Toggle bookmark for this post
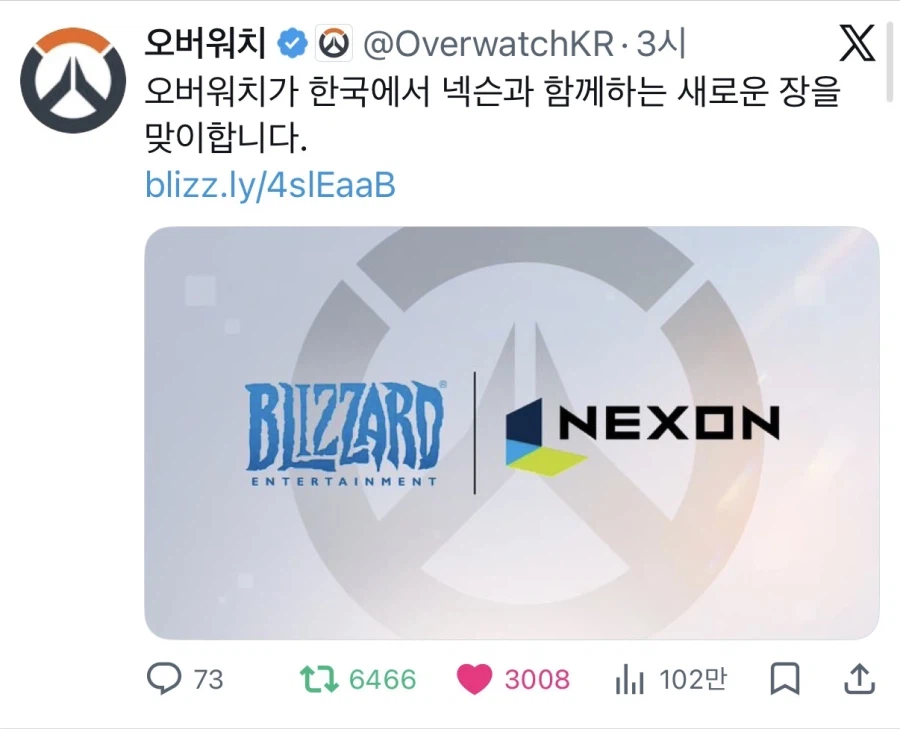 click(x=785, y=679)
